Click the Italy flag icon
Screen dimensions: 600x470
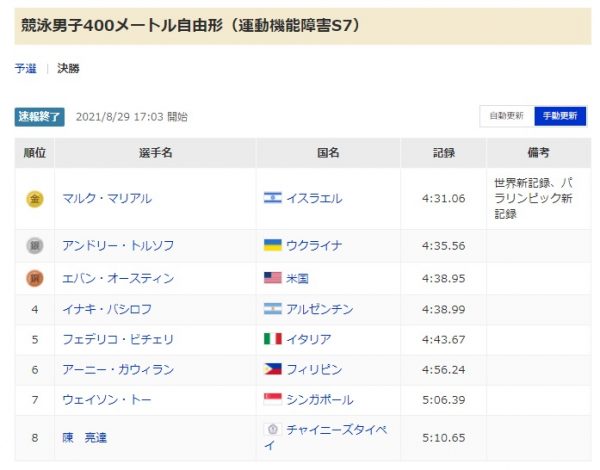[x=272, y=339]
